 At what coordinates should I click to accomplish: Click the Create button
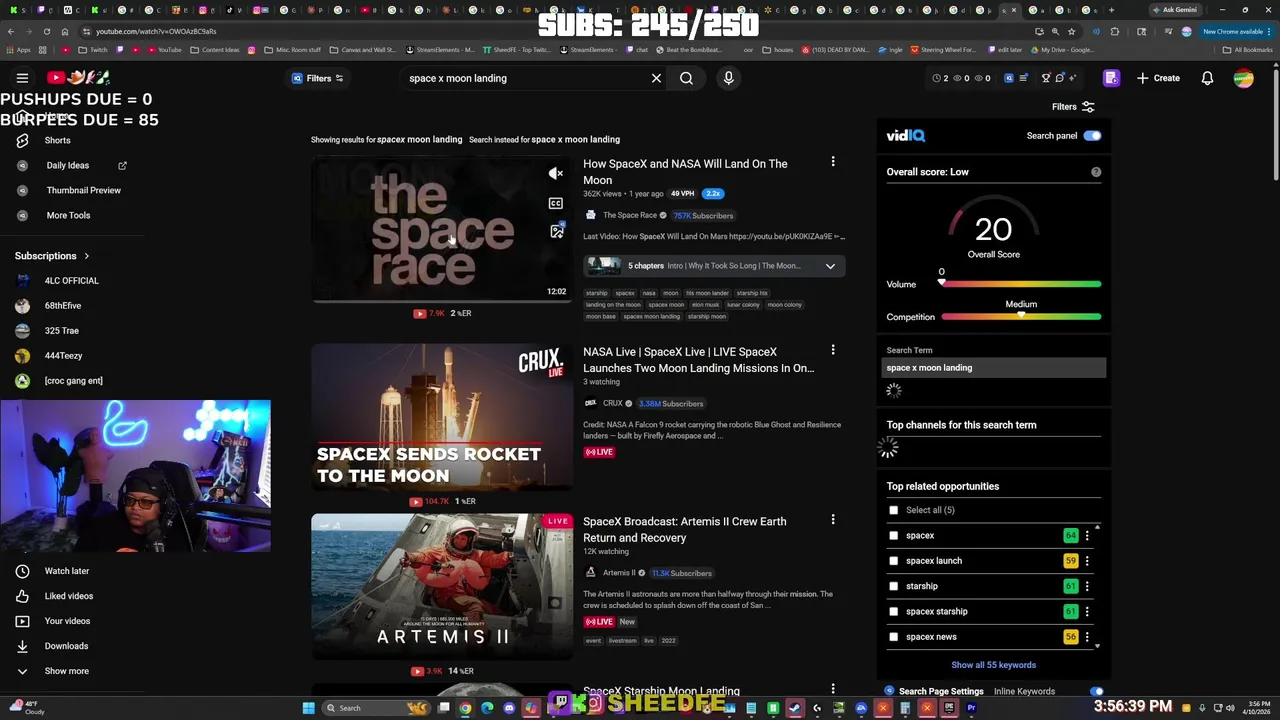point(1158,78)
